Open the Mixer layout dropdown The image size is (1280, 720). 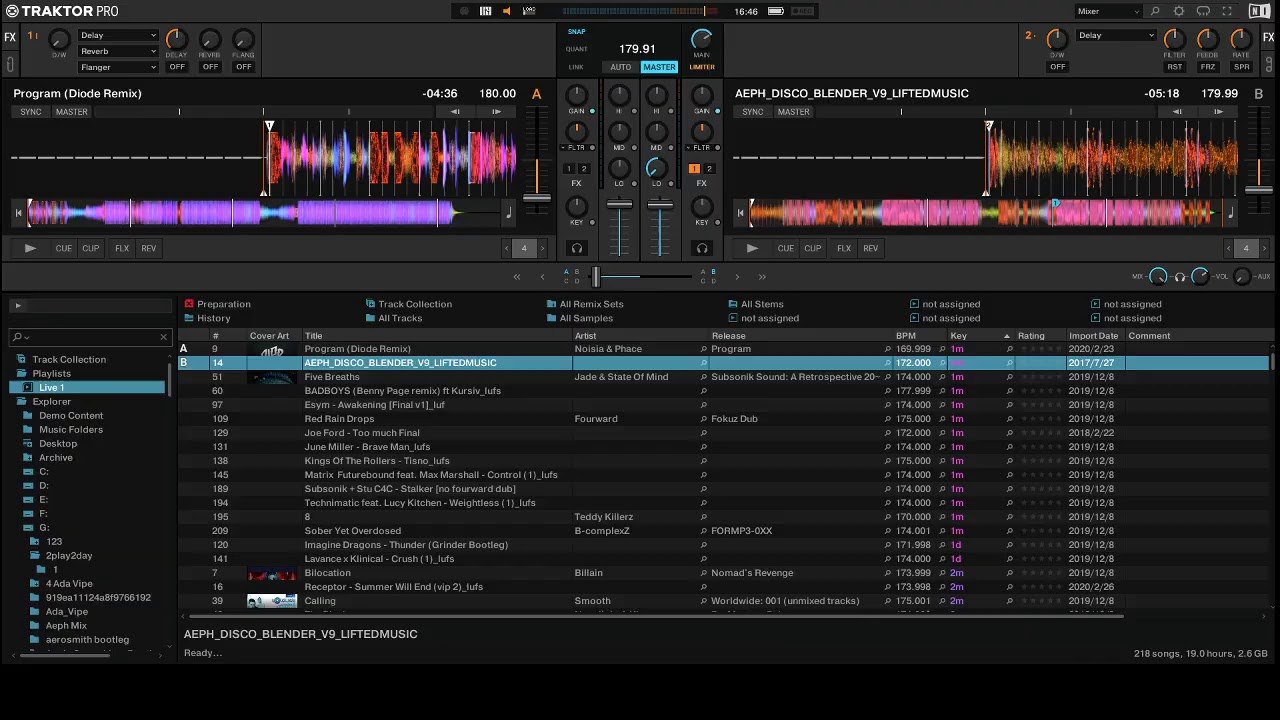[1107, 11]
